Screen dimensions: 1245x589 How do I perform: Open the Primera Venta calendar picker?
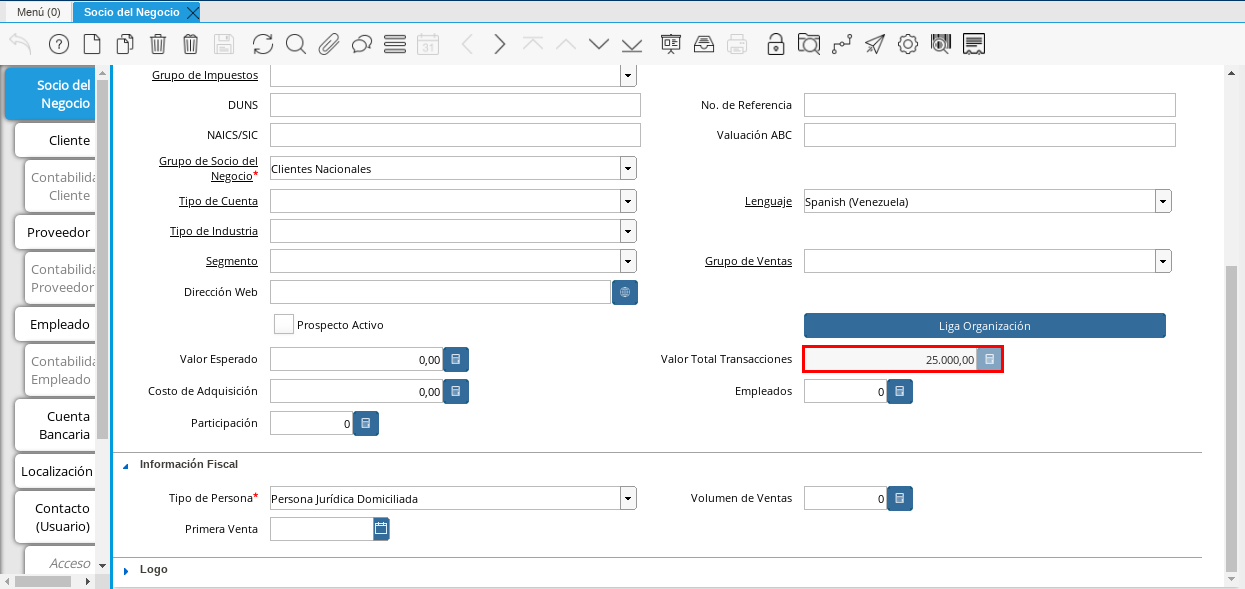point(381,529)
